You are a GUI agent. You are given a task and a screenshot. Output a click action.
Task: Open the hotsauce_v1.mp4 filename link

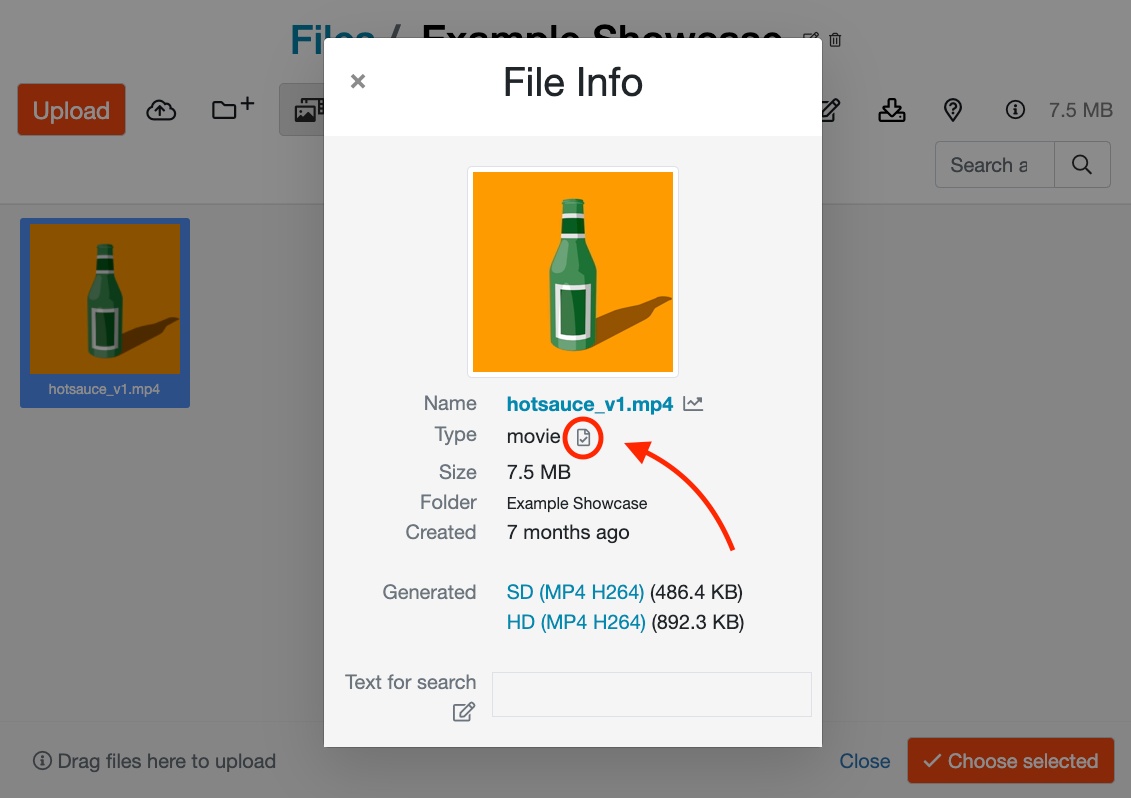pyautogui.click(x=590, y=404)
